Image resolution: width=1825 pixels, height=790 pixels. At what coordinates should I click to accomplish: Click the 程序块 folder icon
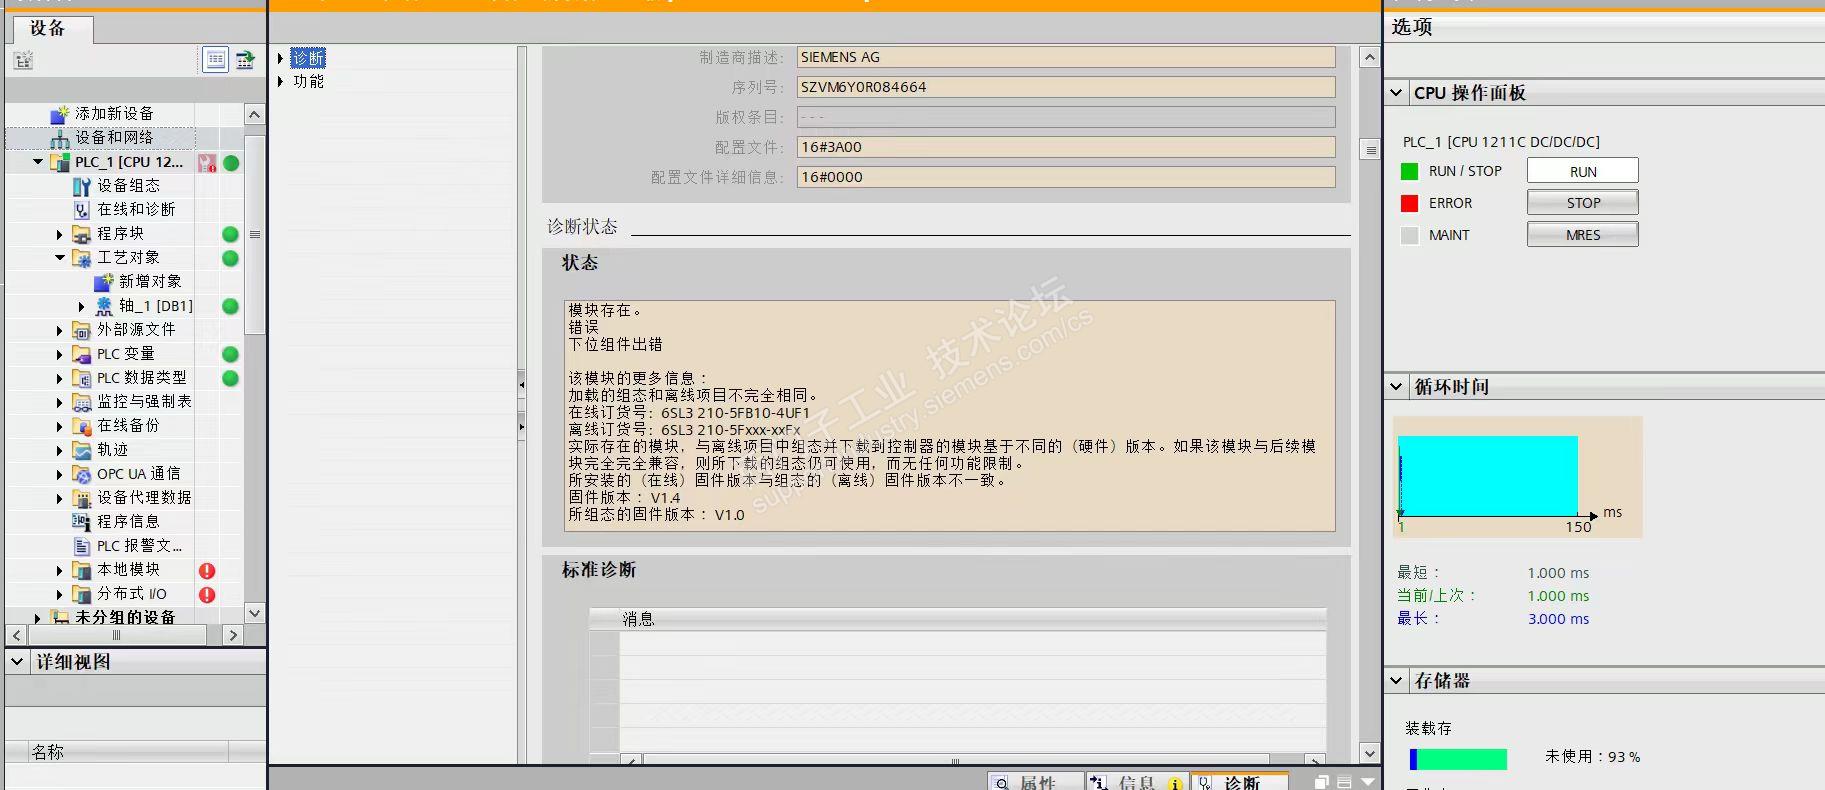pyautogui.click(x=82, y=234)
